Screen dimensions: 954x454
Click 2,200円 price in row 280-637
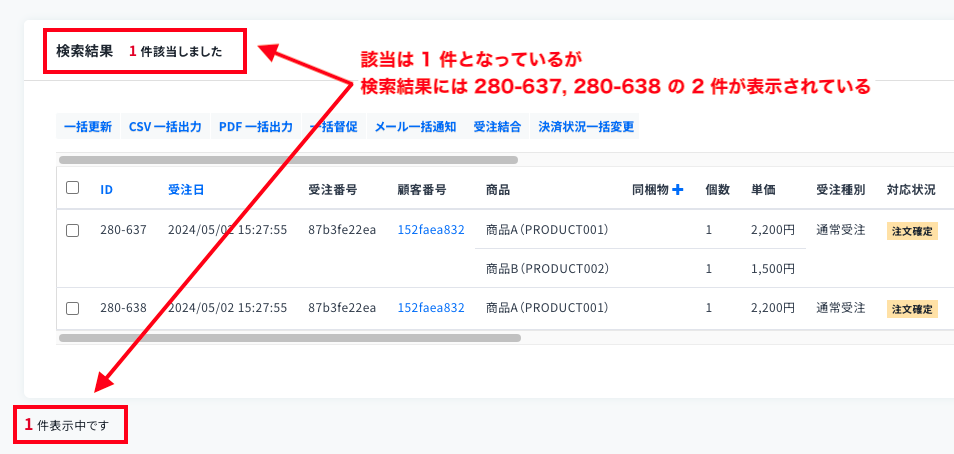click(x=773, y=230)
